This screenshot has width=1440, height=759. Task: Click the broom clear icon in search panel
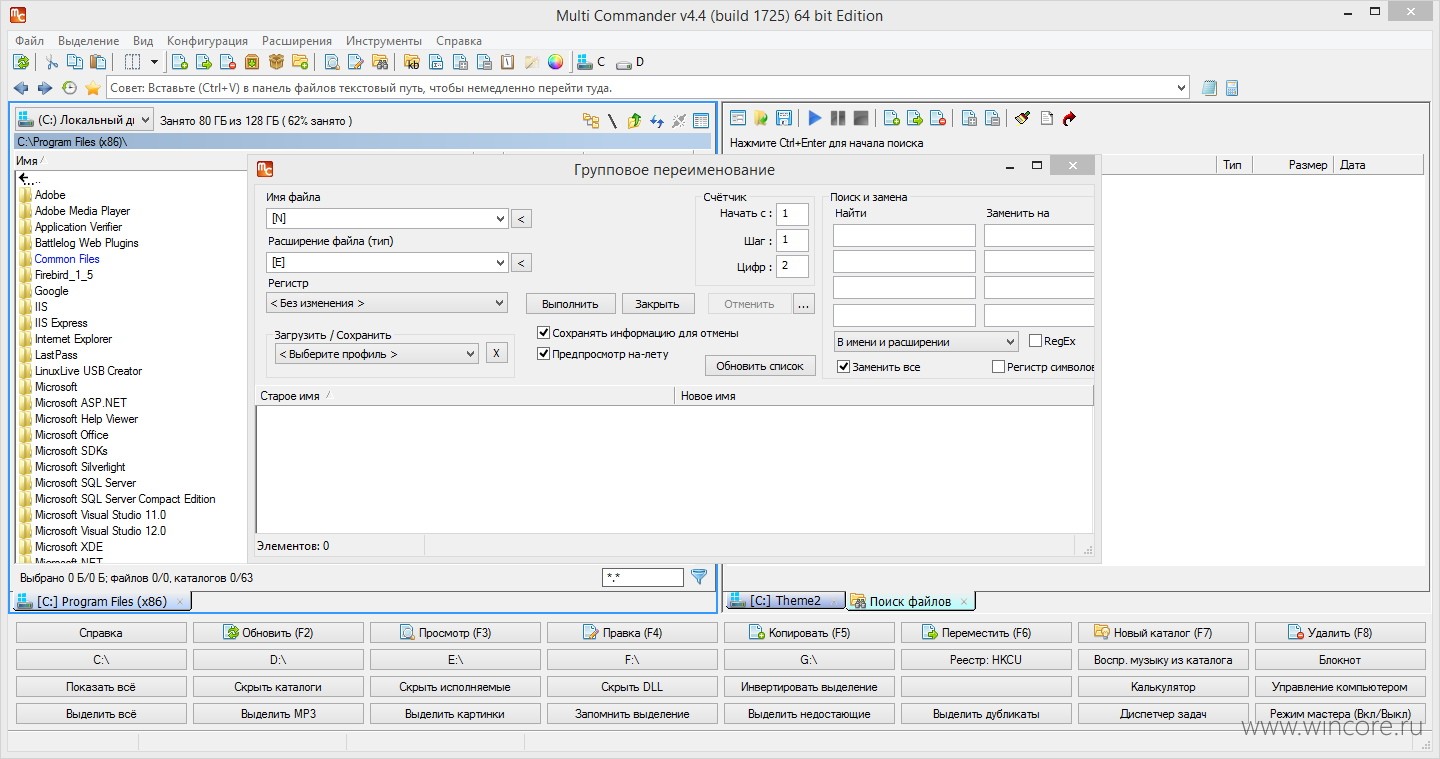pos(1022,118)
